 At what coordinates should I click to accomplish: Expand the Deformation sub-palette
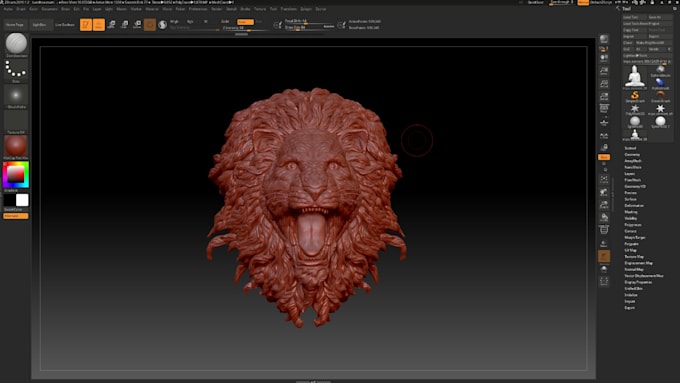(x=634, y=206)
